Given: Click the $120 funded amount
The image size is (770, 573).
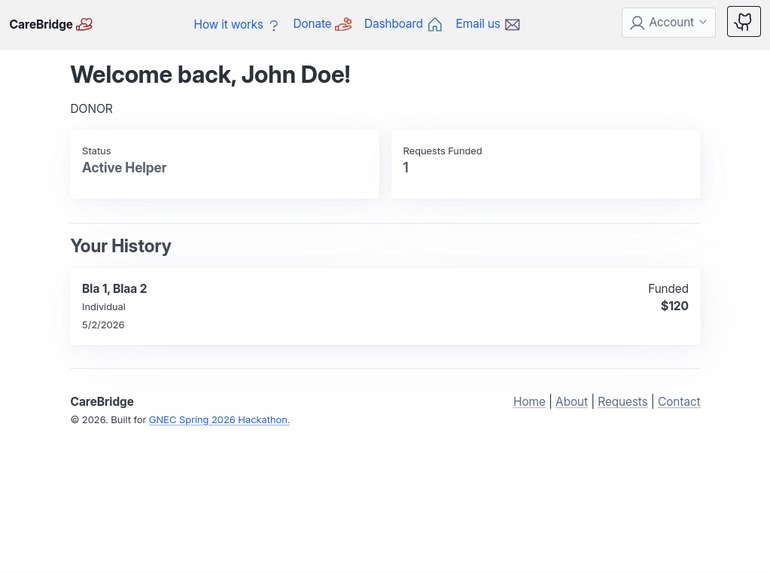Looking at the screenshot, I should (674, 306).
